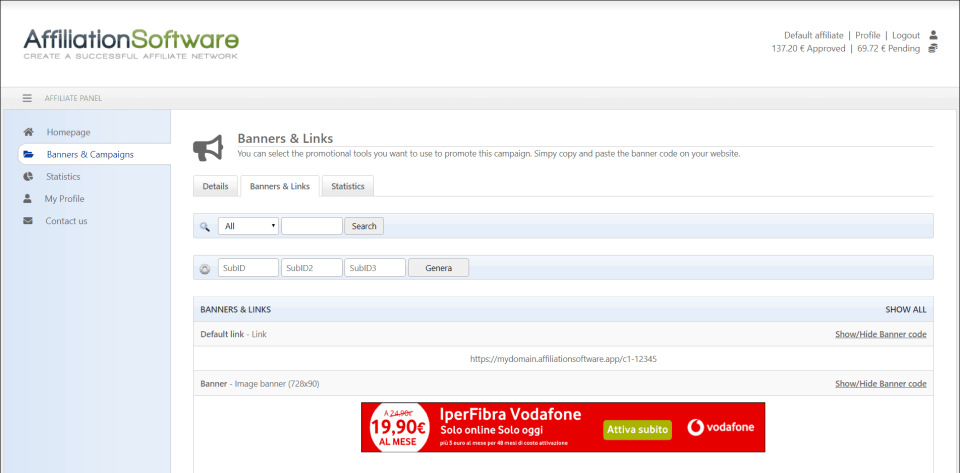This screenshot has height=473, width=960.
Task: Open My Profile in sidebar
Action: pyautogui.click(x=64, y=199)
